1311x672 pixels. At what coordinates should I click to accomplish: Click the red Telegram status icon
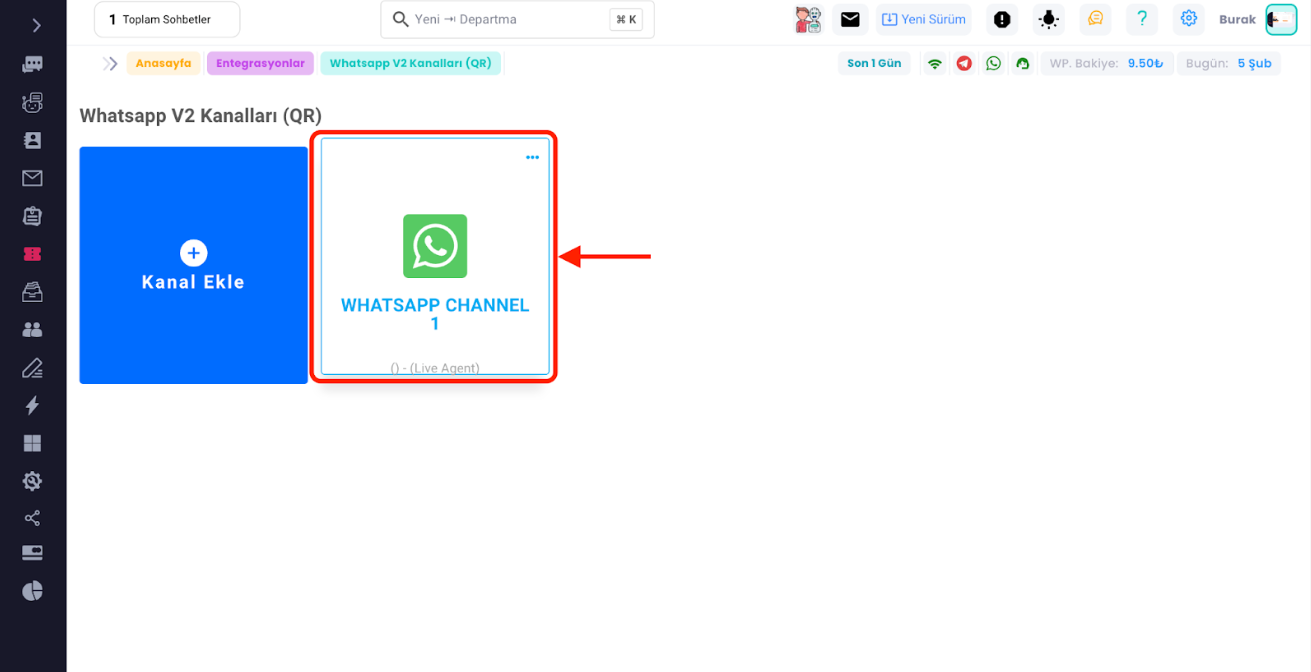pos(964,63)
